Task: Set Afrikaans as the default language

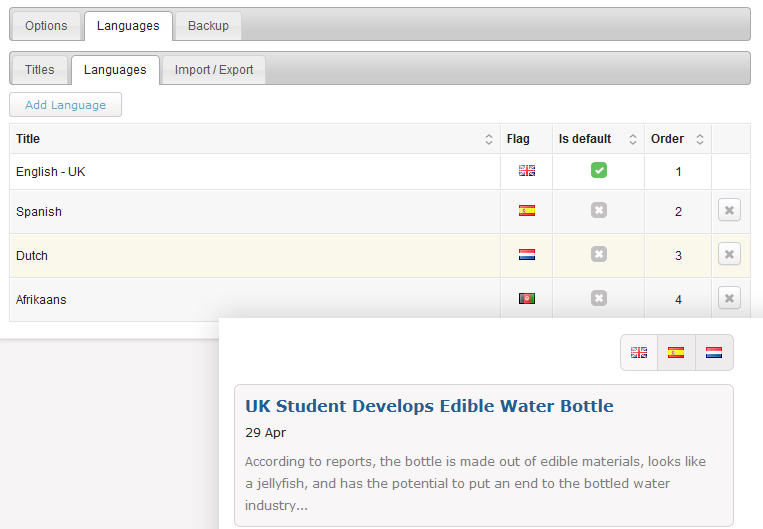Action: click(x=599, y=298)
